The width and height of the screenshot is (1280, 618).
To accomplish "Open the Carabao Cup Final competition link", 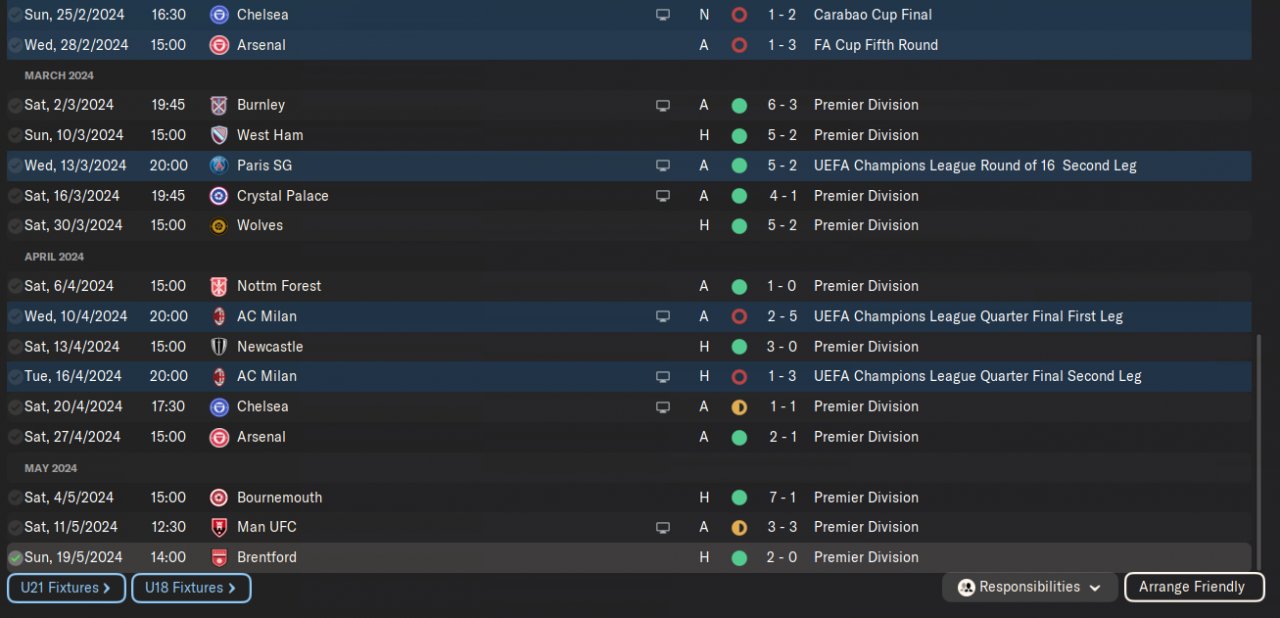I will (872, 15).
